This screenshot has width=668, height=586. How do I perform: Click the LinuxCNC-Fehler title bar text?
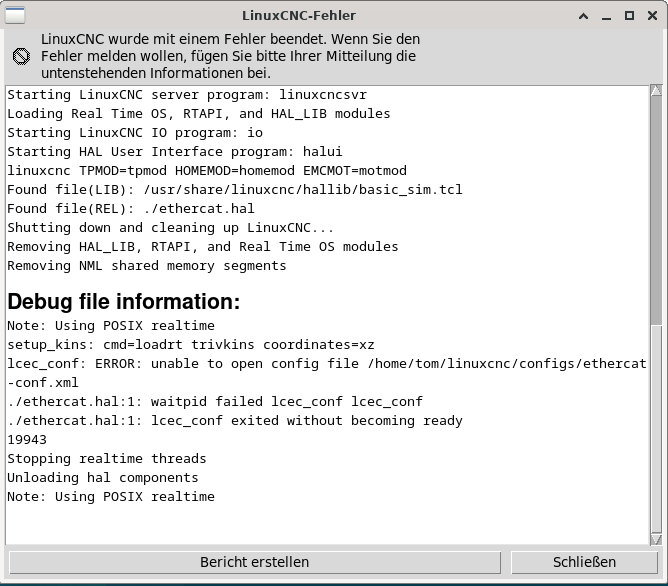click(x=299, y=16)
